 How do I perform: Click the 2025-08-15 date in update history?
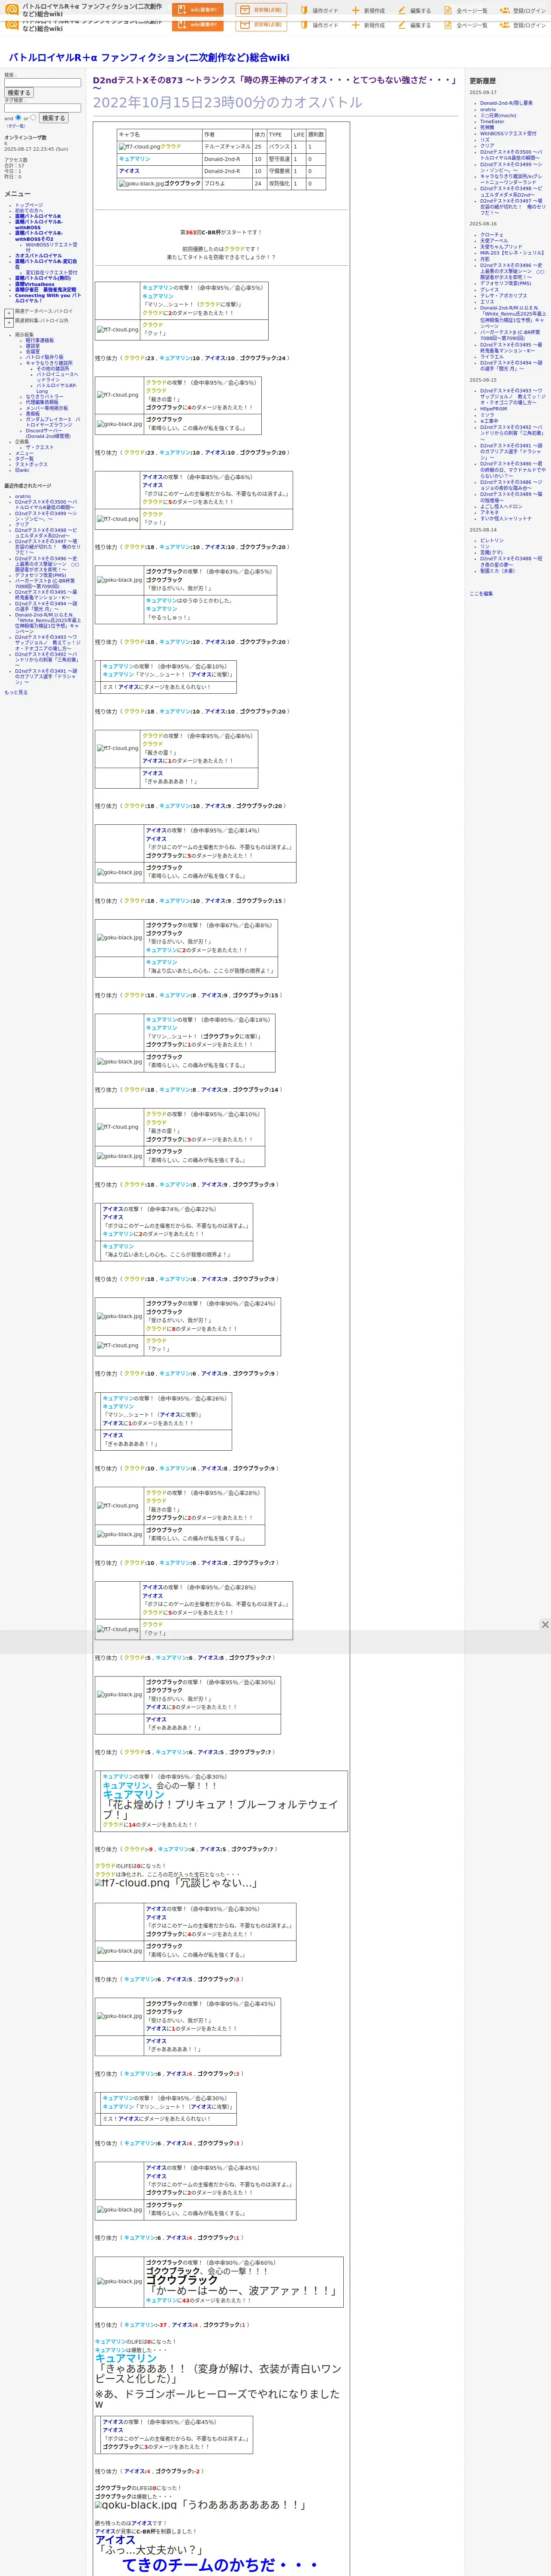point(483,380)
